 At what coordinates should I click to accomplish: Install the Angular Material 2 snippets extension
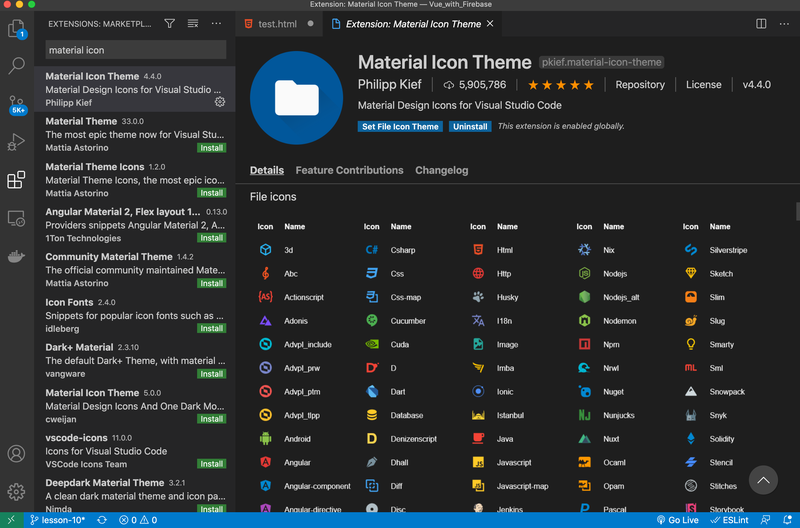(x=212, y=238)
